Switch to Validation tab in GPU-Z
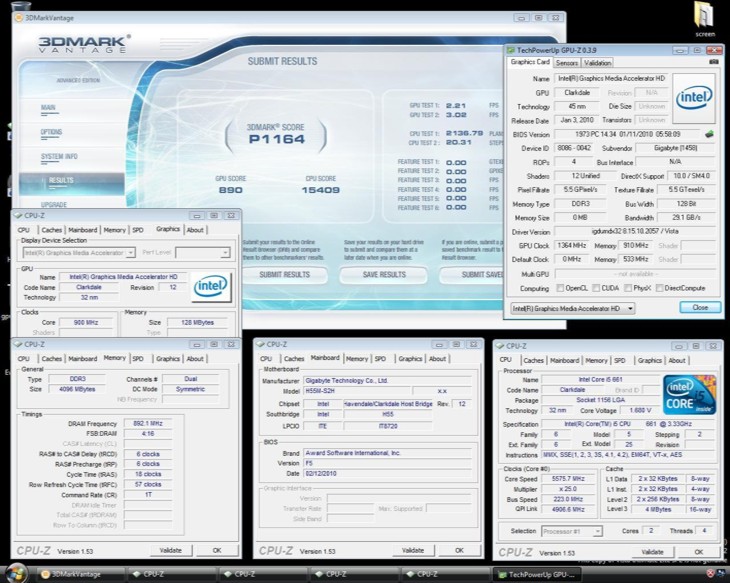730x583 pixels. [597, 63]
